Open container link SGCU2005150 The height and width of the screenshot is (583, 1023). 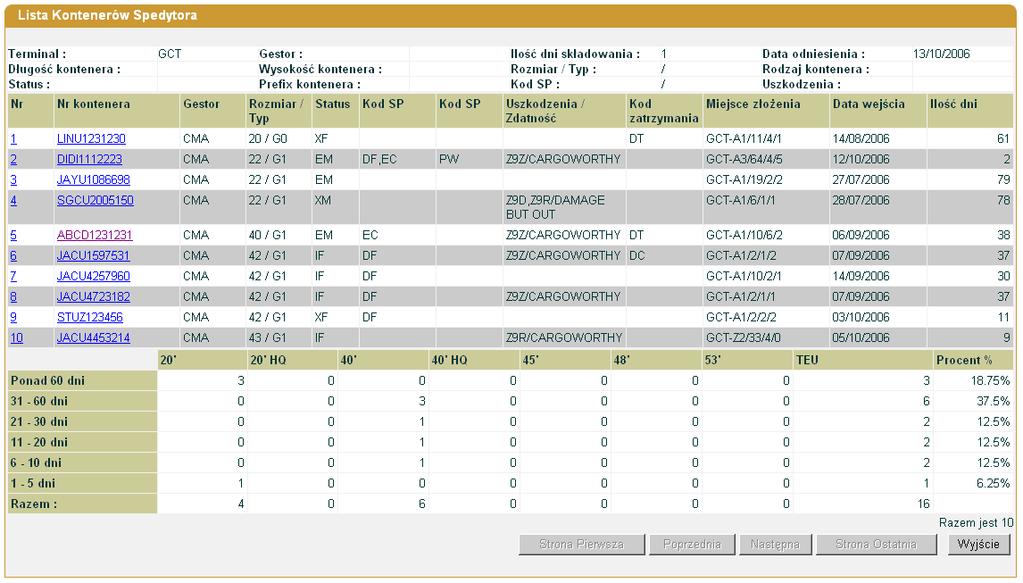95,200
